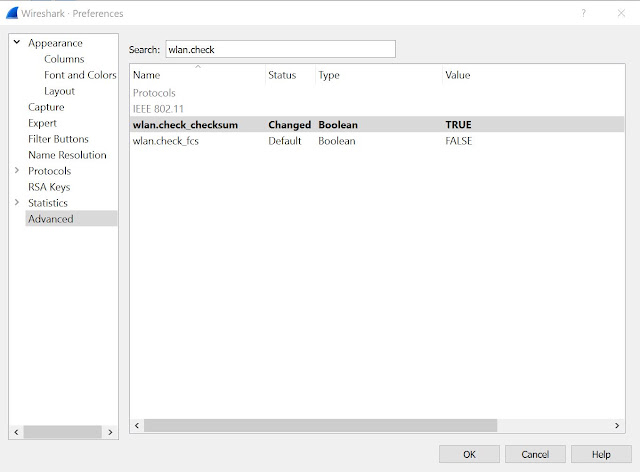Select Protocols in the sidebar tree
Screen dimensions: 640x472
click(x=49, y=171)
